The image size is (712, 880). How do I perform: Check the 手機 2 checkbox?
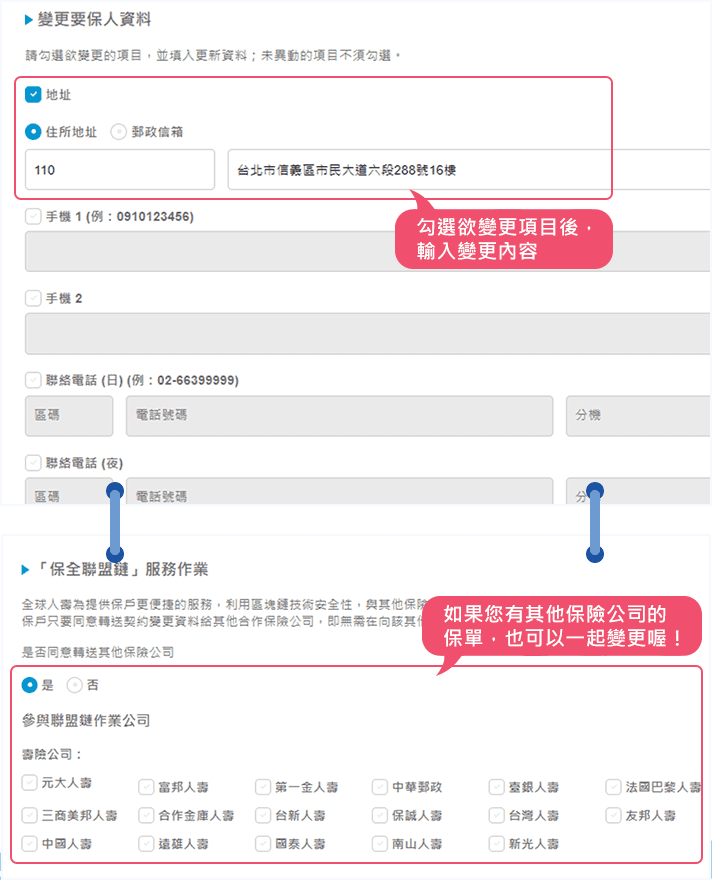click(33, 298)
